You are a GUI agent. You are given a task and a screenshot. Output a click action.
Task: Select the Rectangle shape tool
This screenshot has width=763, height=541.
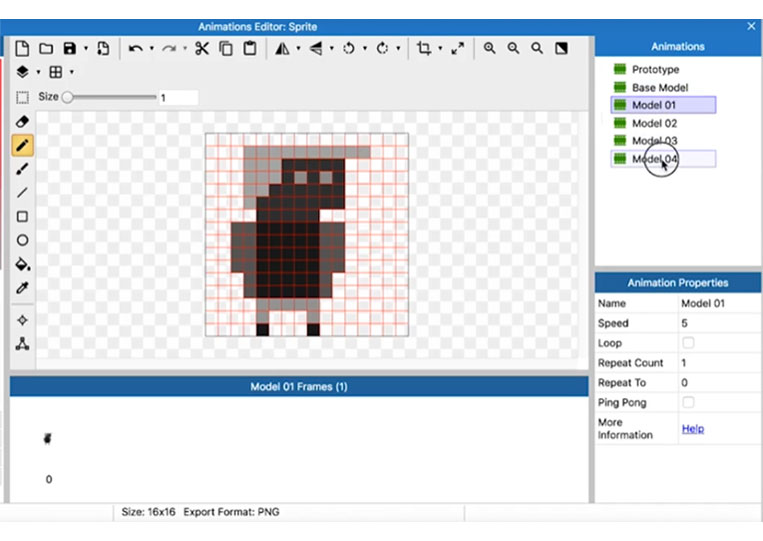(22, 216)
